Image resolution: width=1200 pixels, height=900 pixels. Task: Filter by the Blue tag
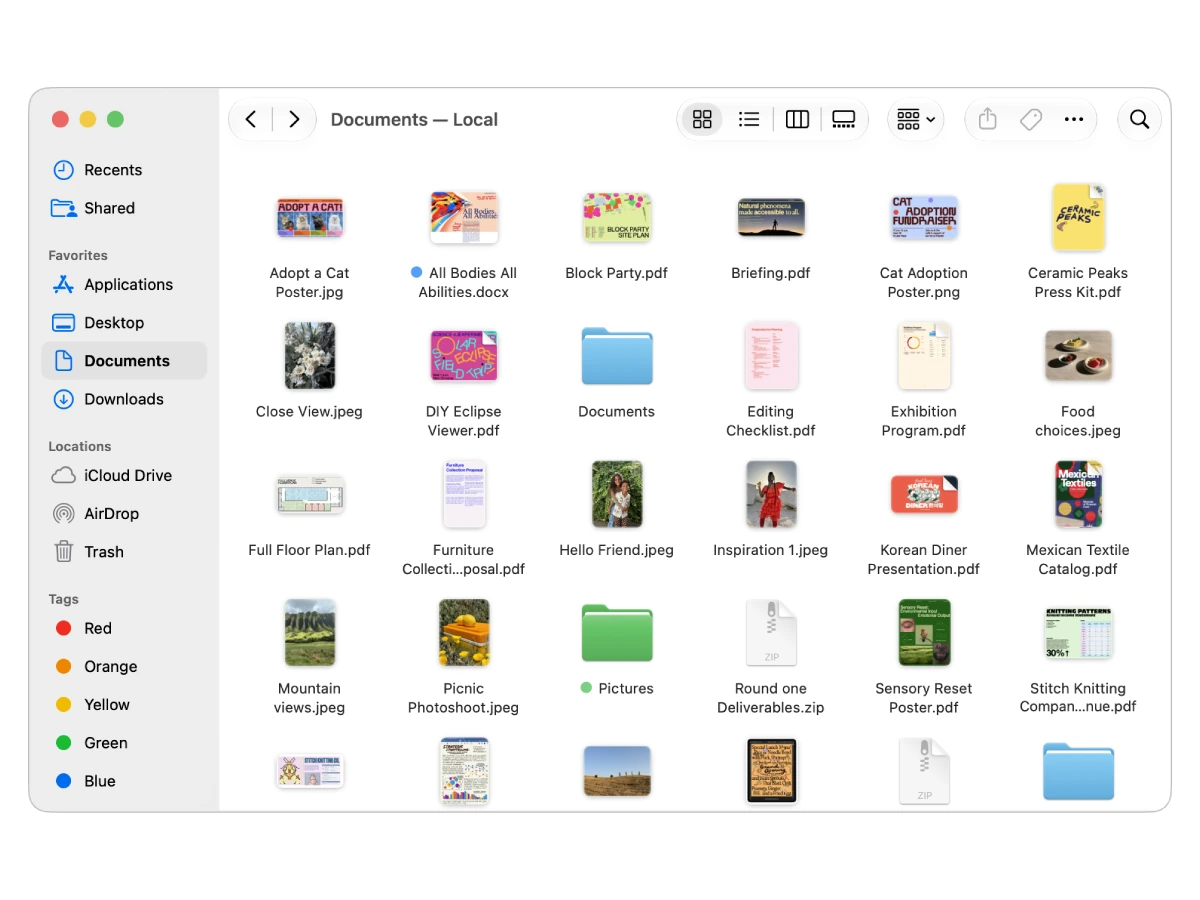tap(124, 781)
